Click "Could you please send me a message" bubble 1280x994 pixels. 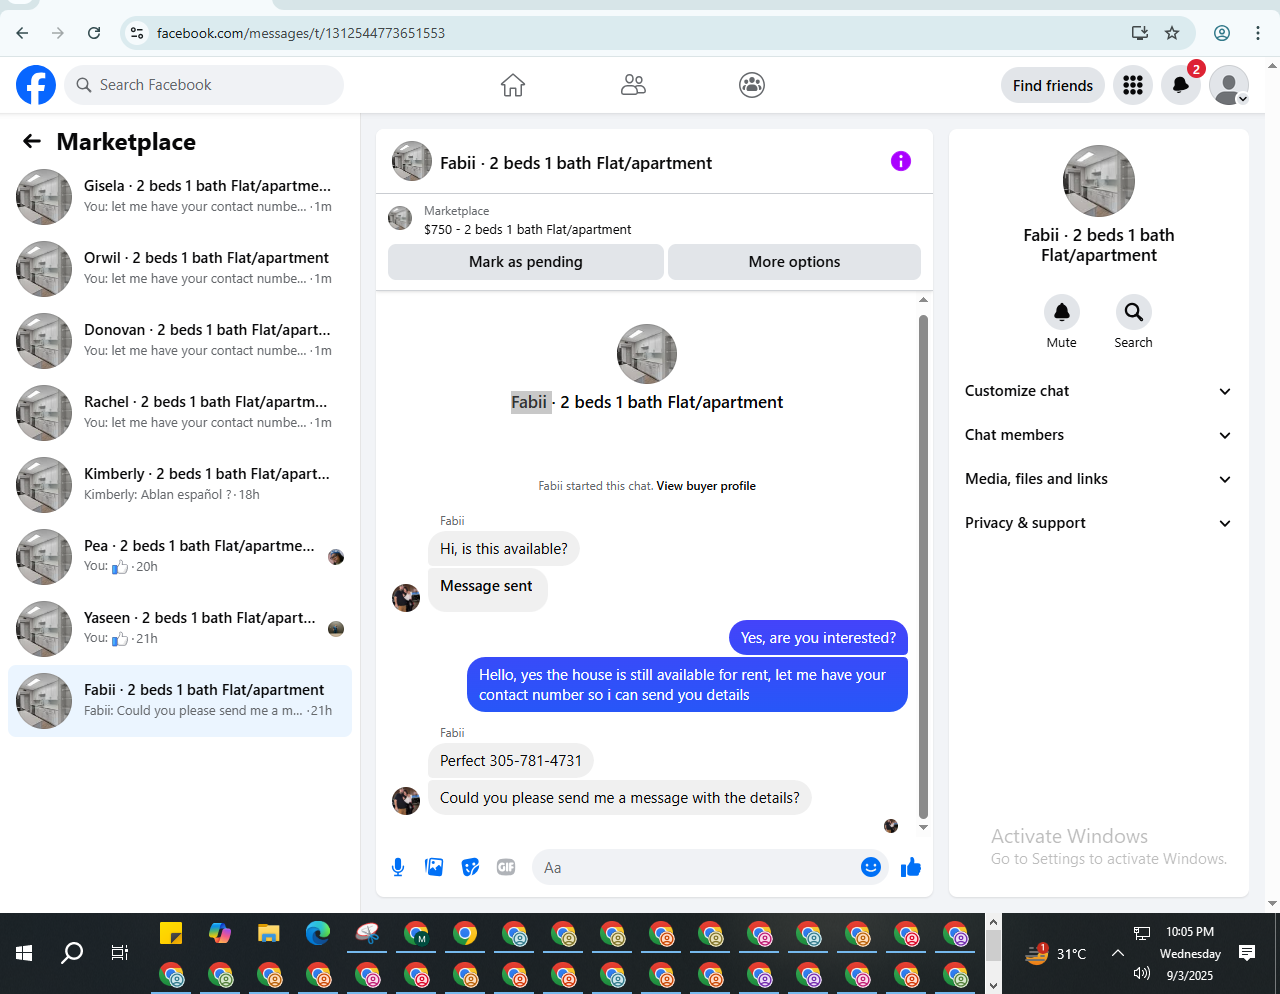click(620, 798)
